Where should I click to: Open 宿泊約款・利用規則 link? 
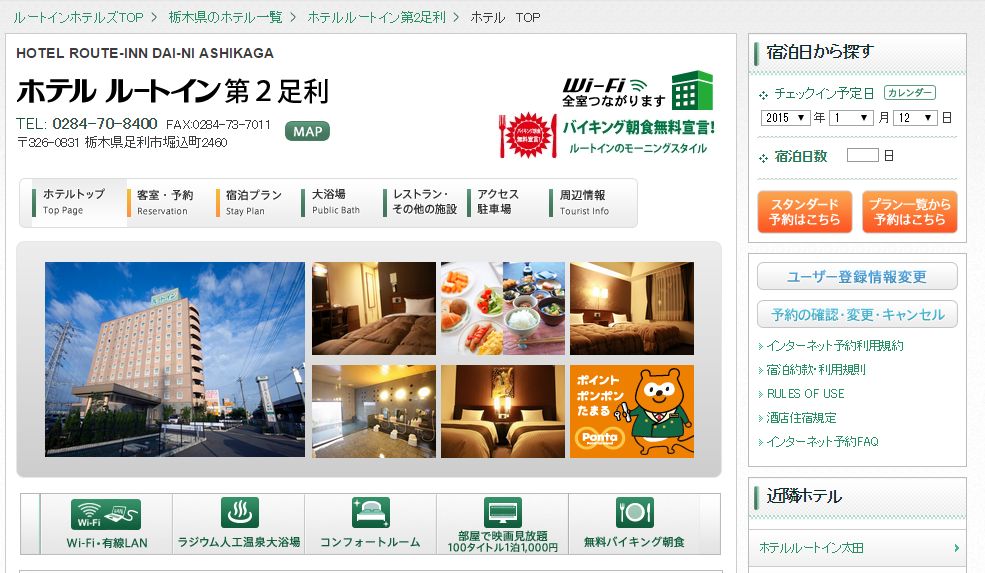tap(815, 369)
